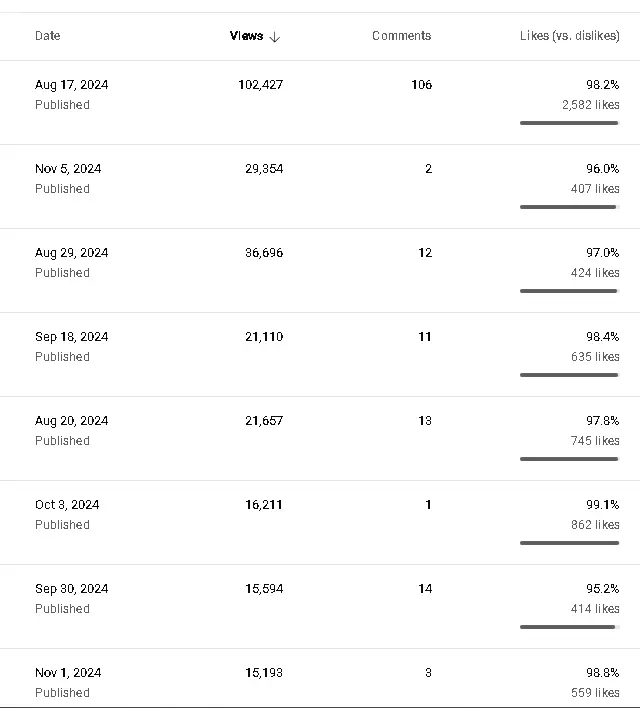This screenshot has width=640, height=708.
Task: Click the 95.2% likes ratio bar
Action: (569, 627)
